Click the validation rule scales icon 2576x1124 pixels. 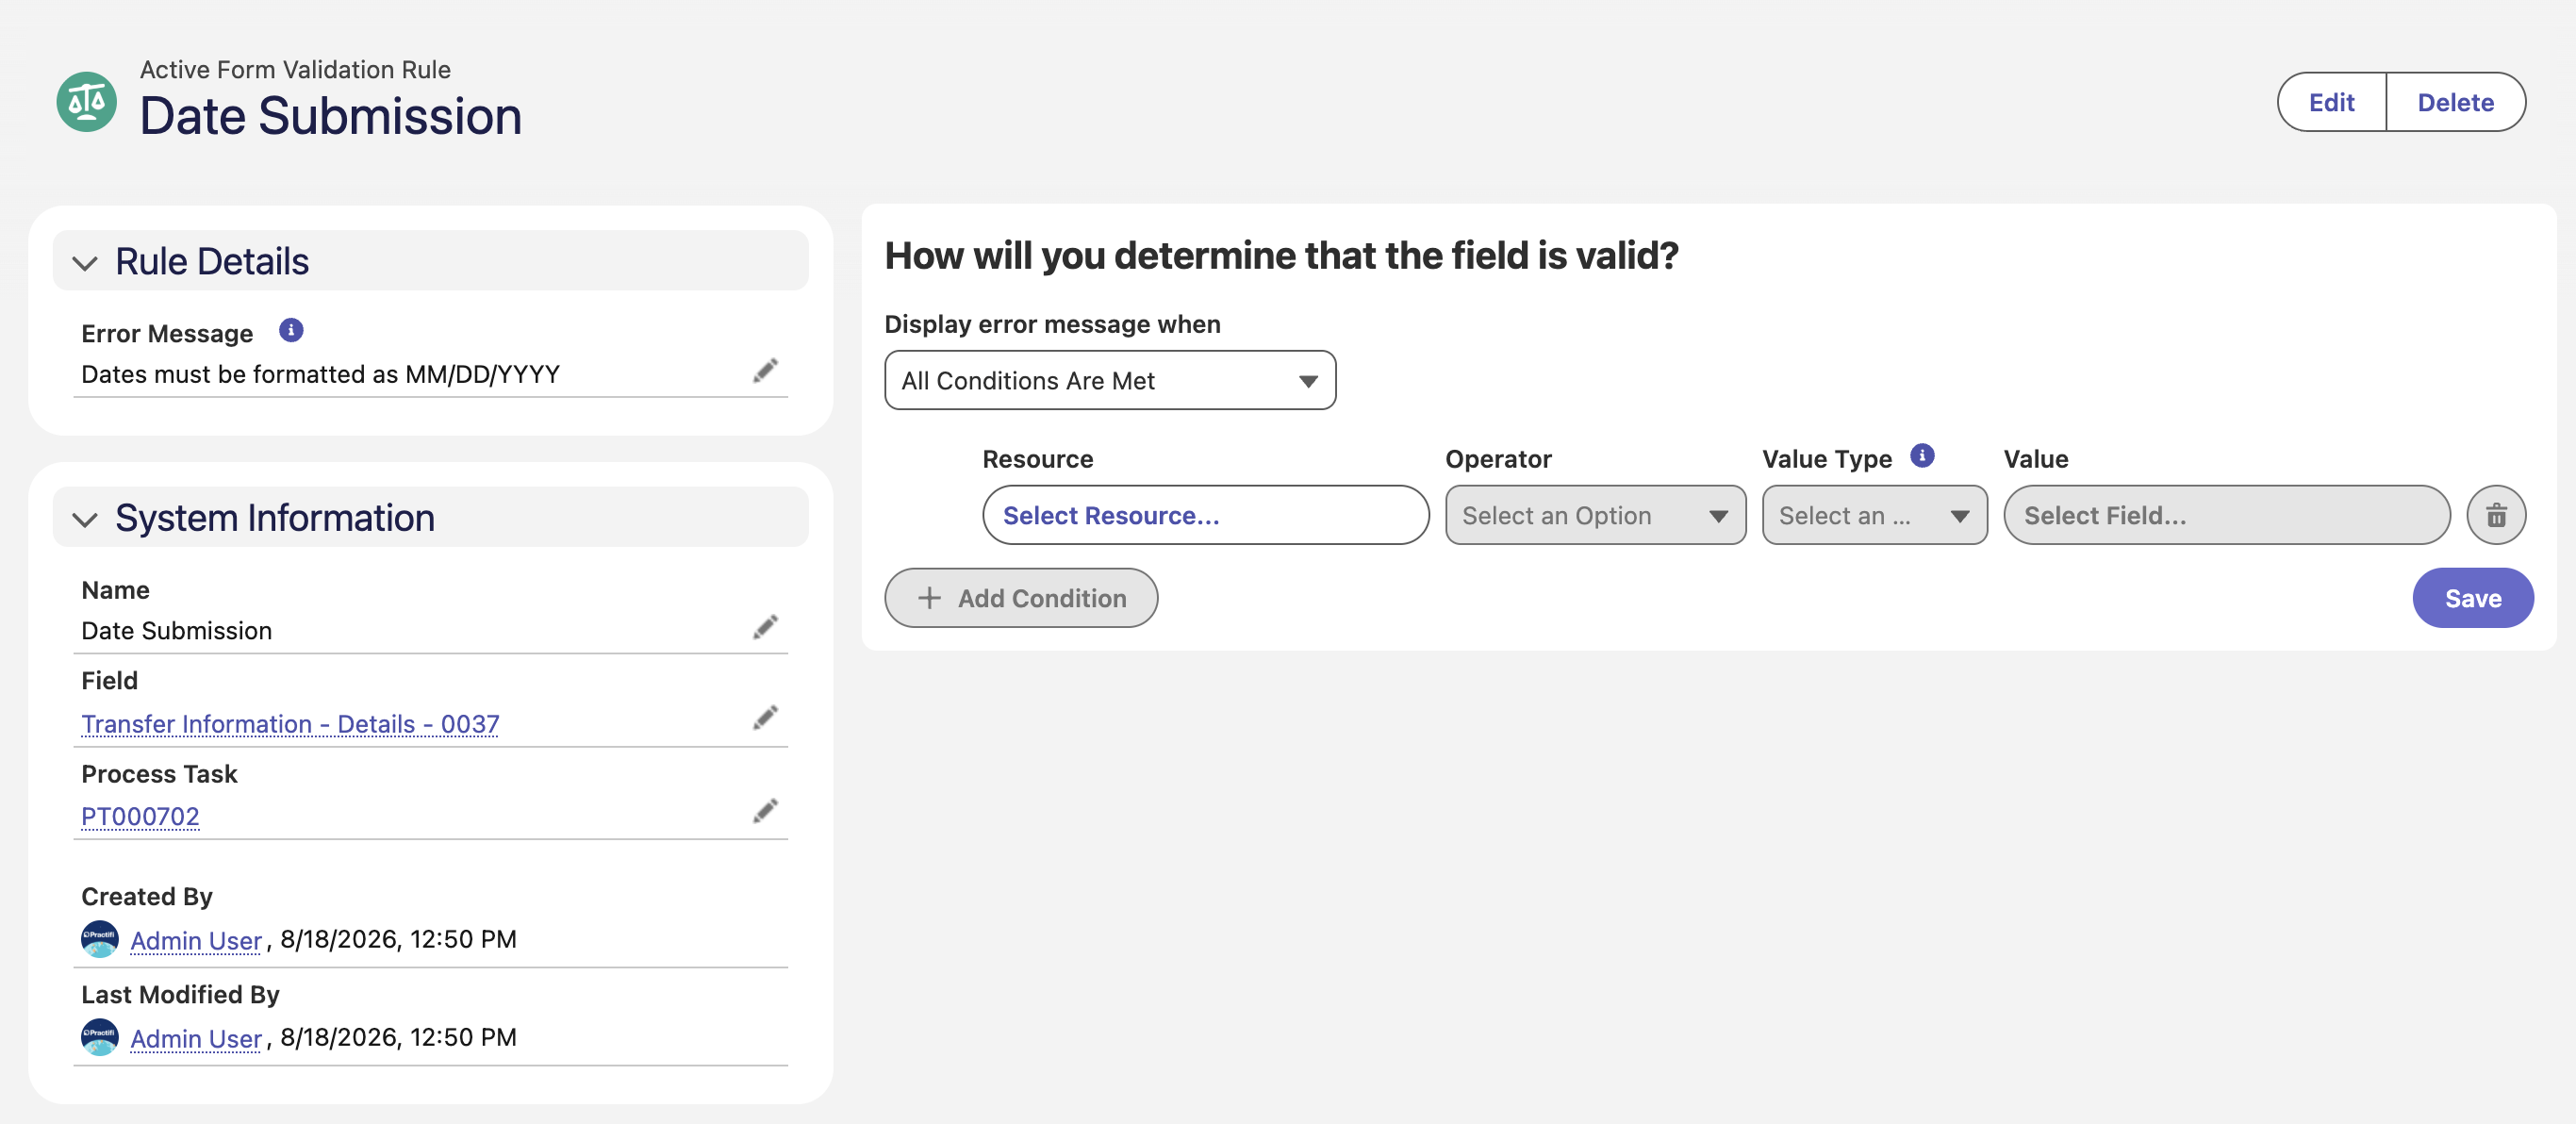click(x=86, y=102)
